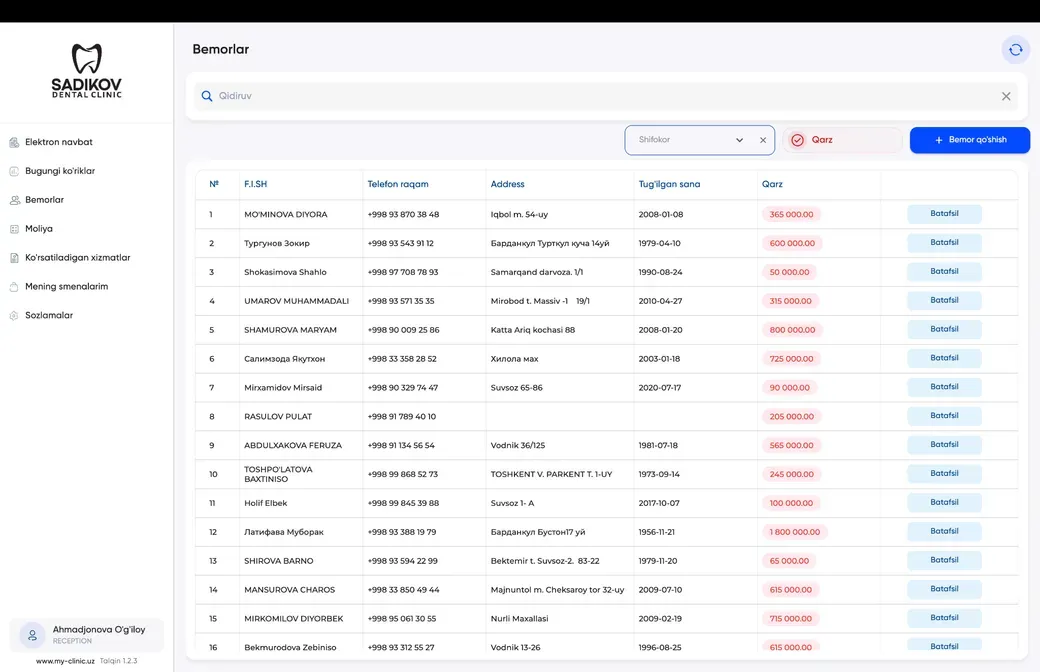The width and height of the screenshot is (1040, 672).
Task: Click the Ahmadjonova O'g'iloy profile card
Action: (x=86, y=635)
